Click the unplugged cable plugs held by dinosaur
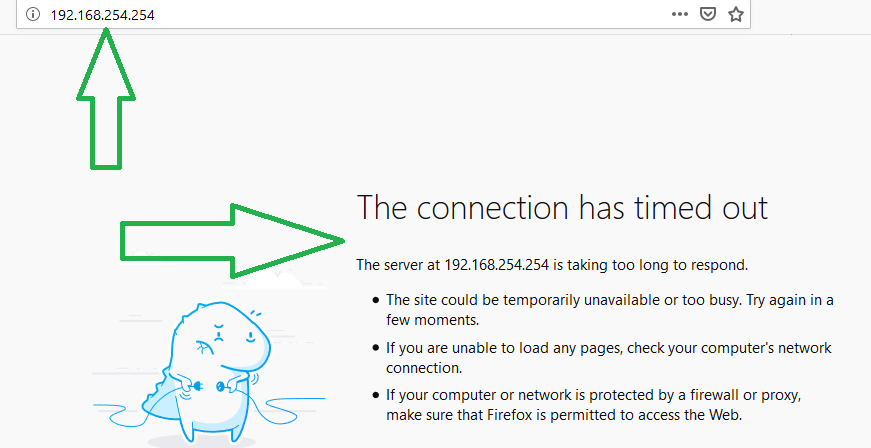 (x=210, y=386)
